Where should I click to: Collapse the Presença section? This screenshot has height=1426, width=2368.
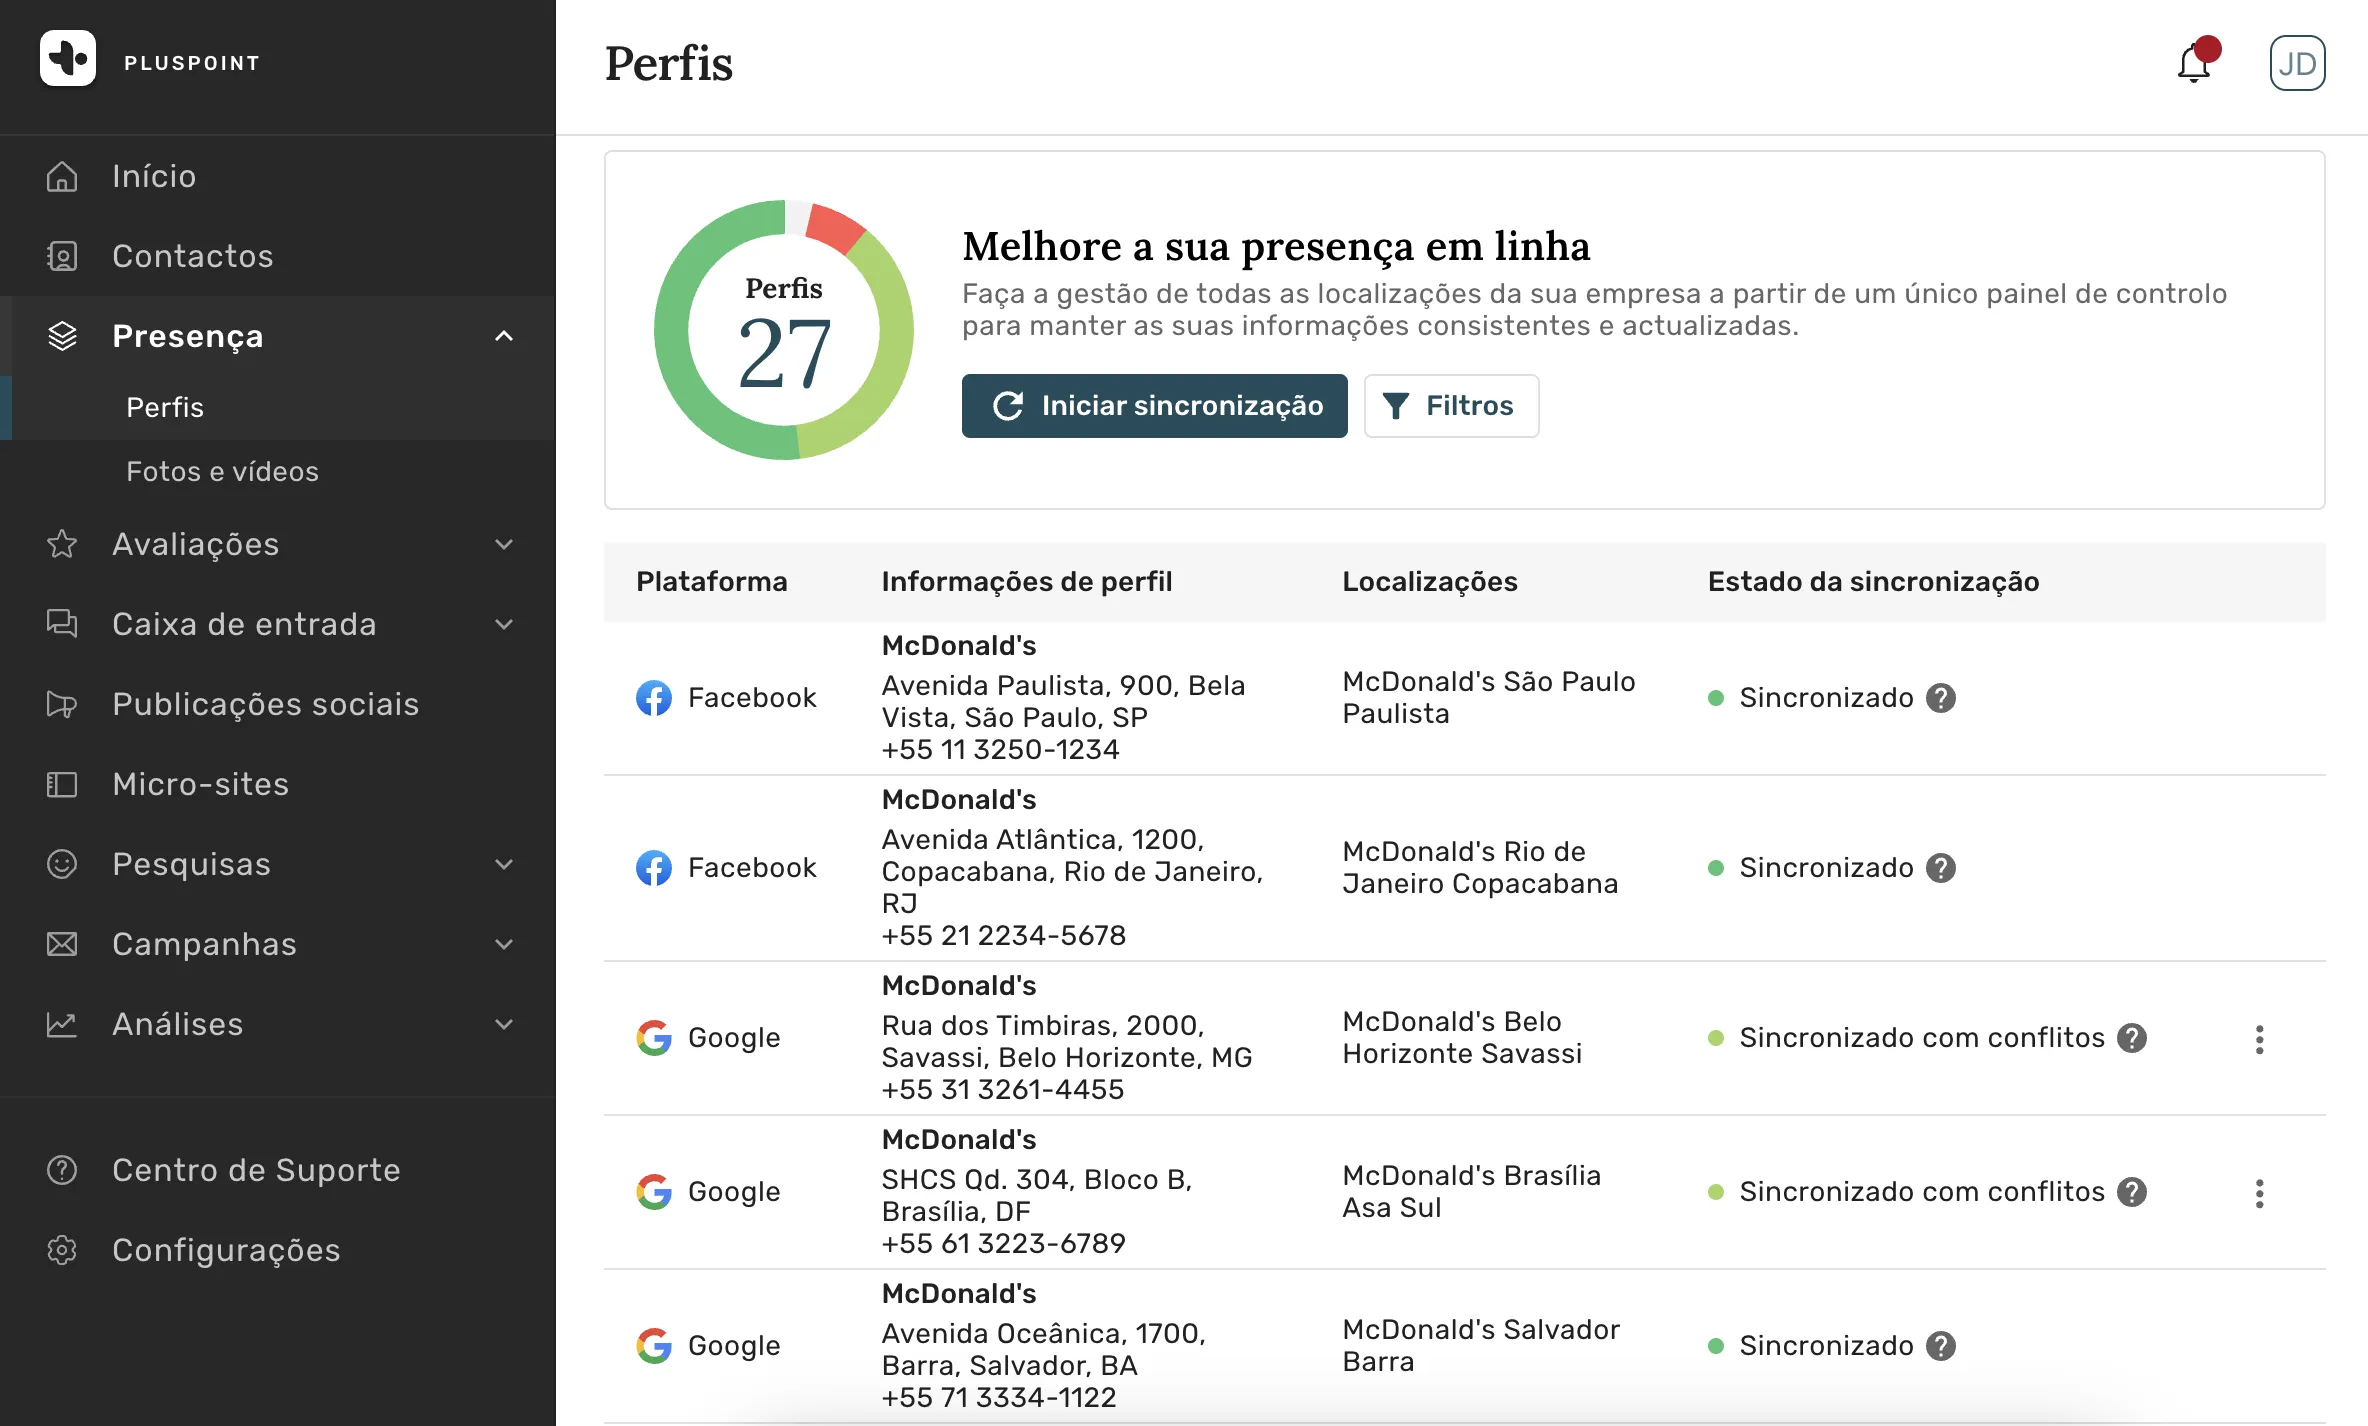click(504, 336)
